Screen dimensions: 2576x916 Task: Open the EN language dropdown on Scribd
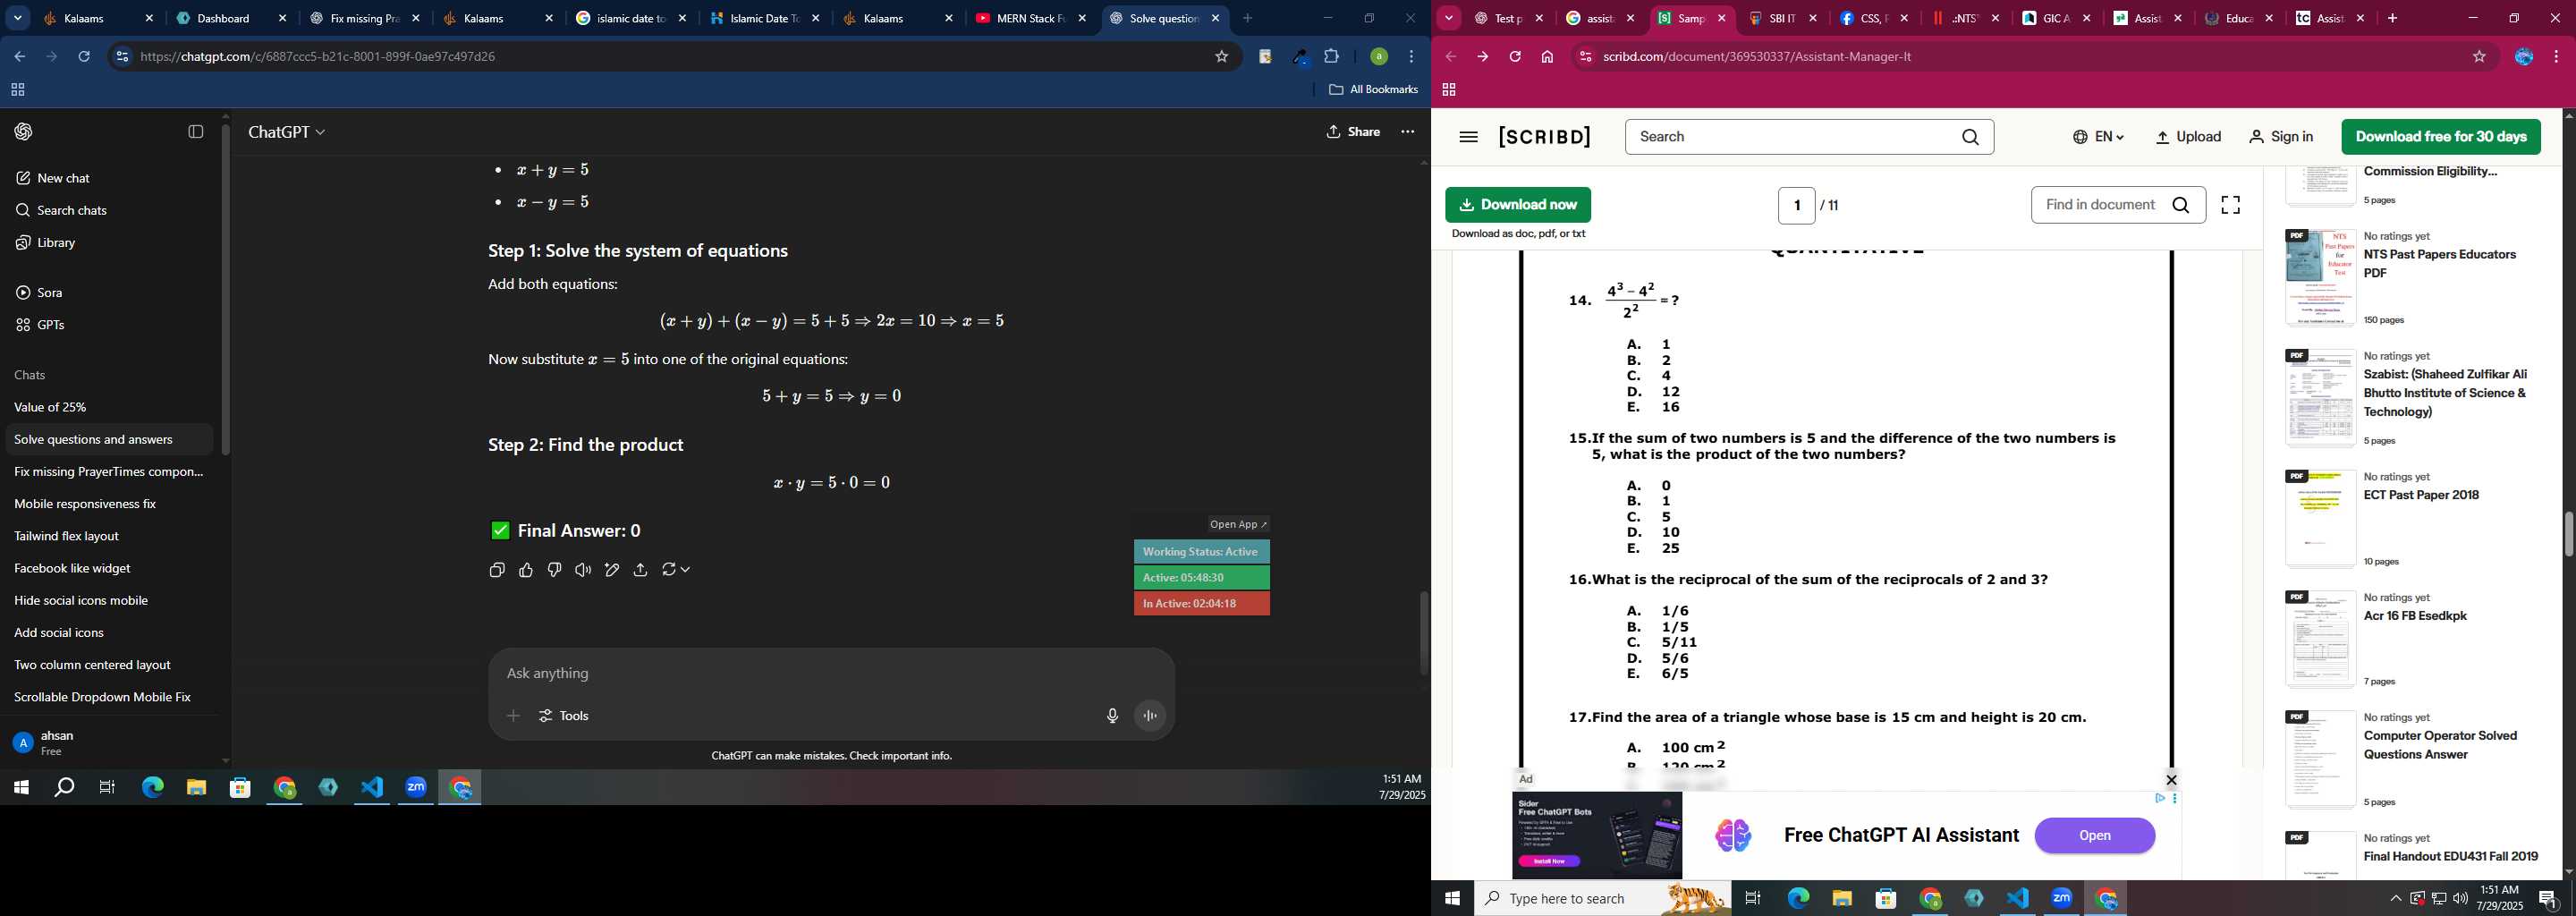click(x=2098, y=137)
